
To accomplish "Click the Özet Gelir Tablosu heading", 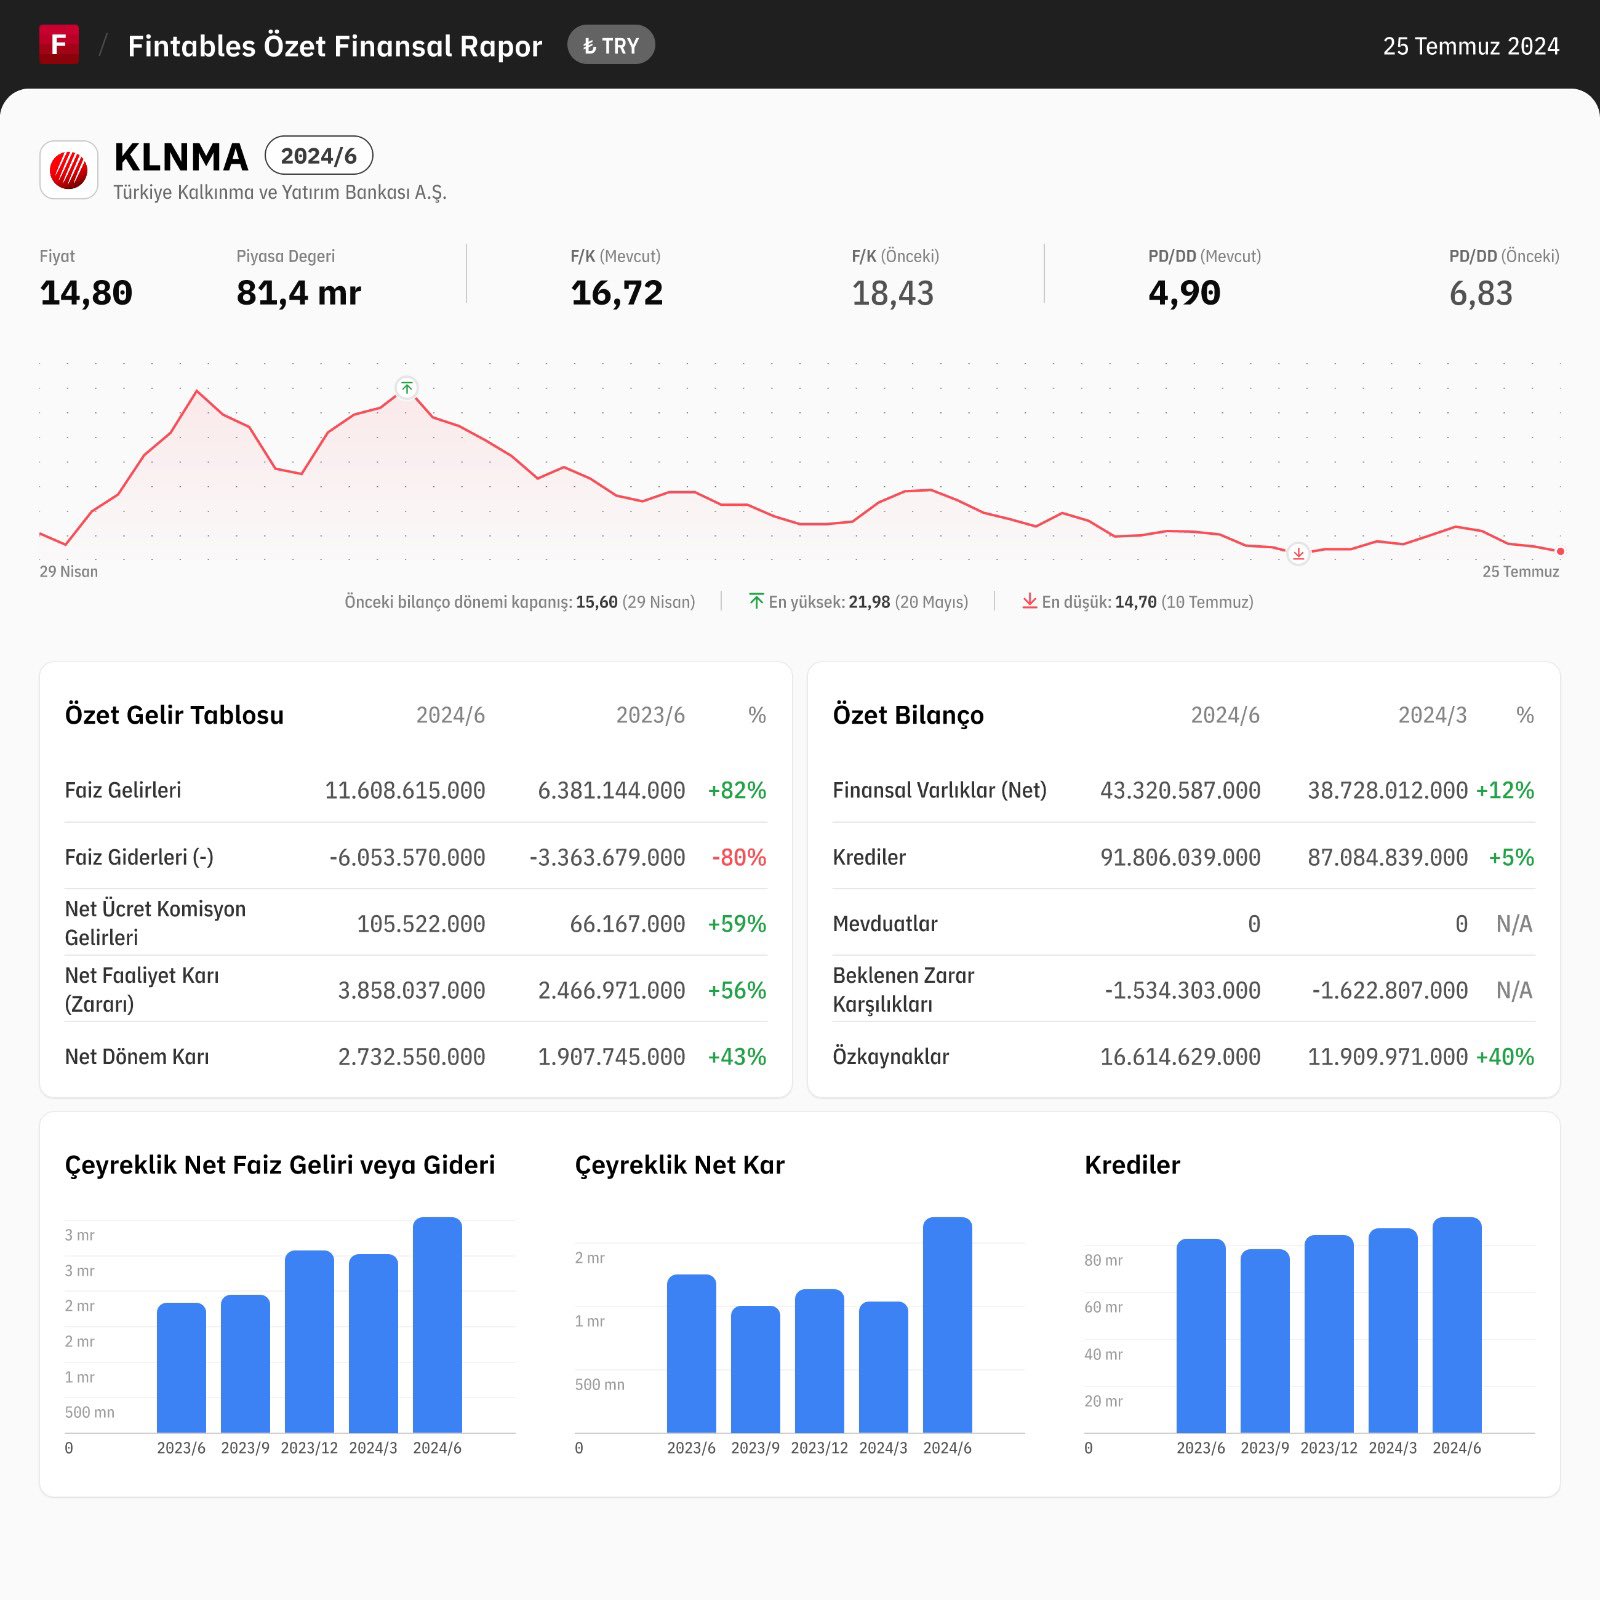I will pos(174,715).
